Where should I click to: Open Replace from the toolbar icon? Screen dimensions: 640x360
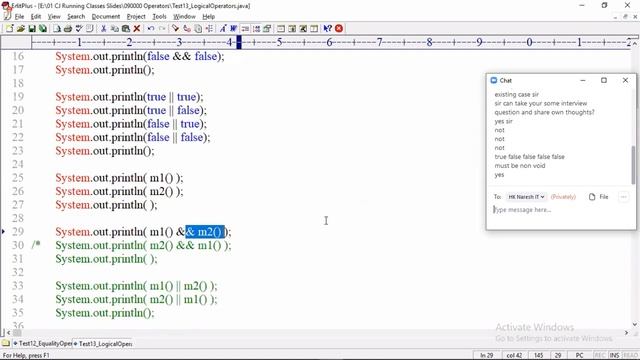pyautogui.click(x=187, y=29)
